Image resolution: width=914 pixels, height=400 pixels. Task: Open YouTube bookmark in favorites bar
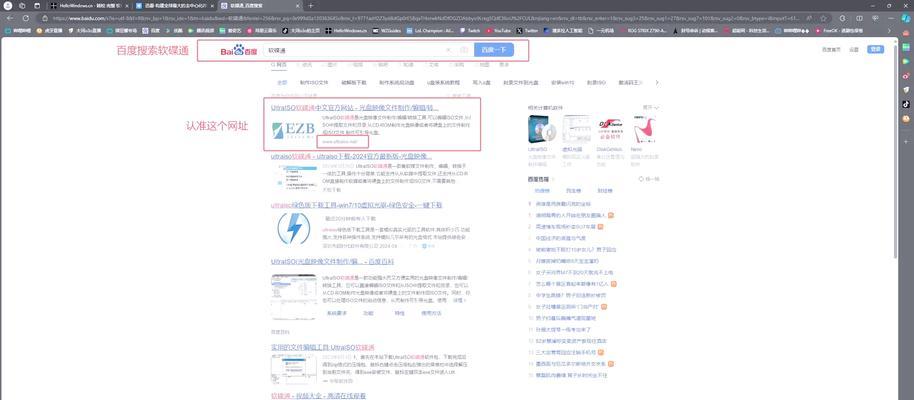click(x=498, y=30)
